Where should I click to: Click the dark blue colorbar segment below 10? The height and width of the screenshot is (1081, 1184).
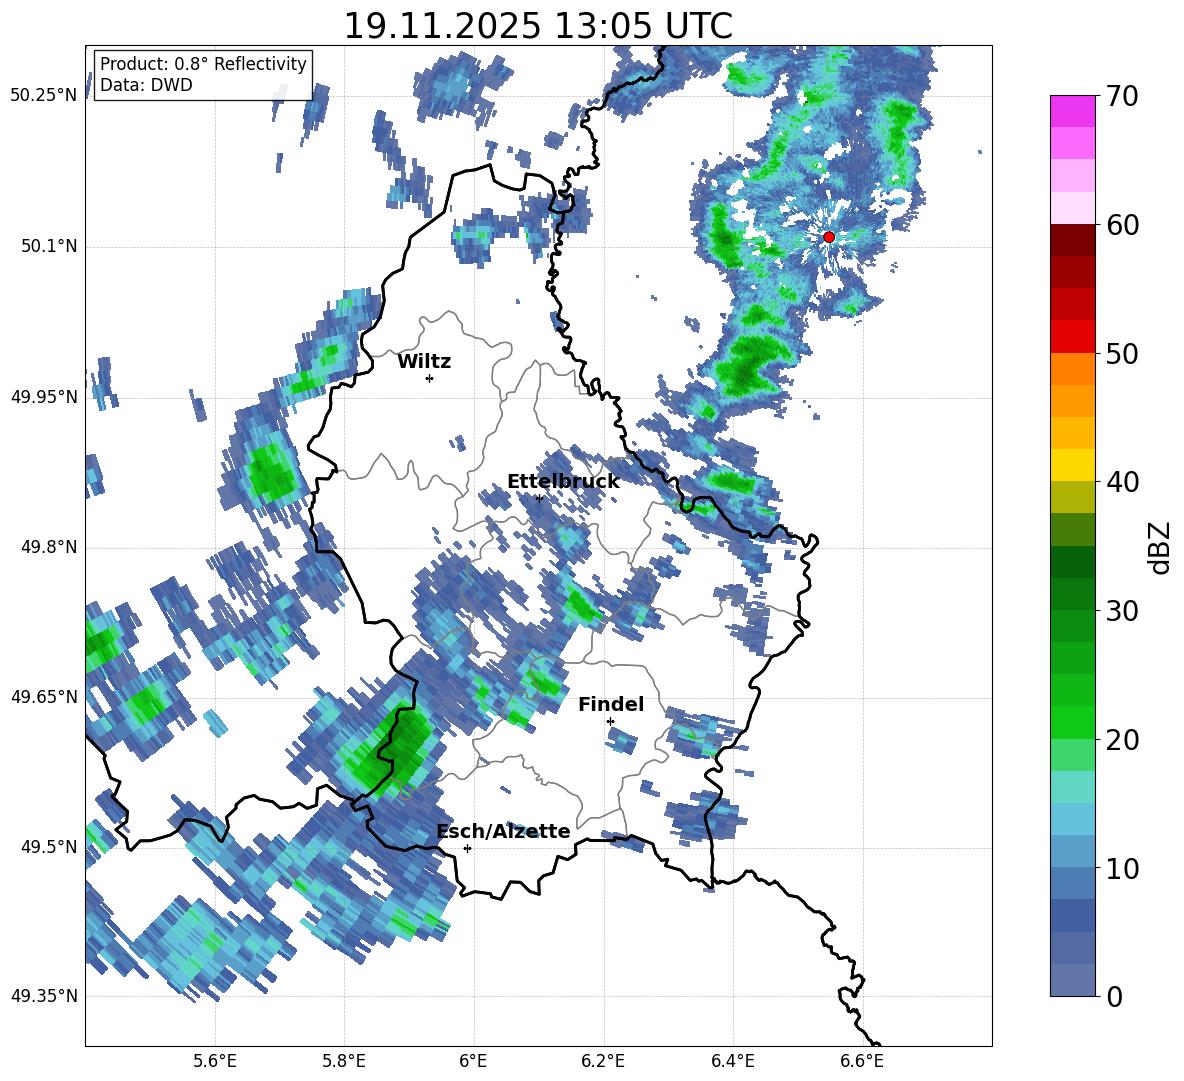point(1072,916)
